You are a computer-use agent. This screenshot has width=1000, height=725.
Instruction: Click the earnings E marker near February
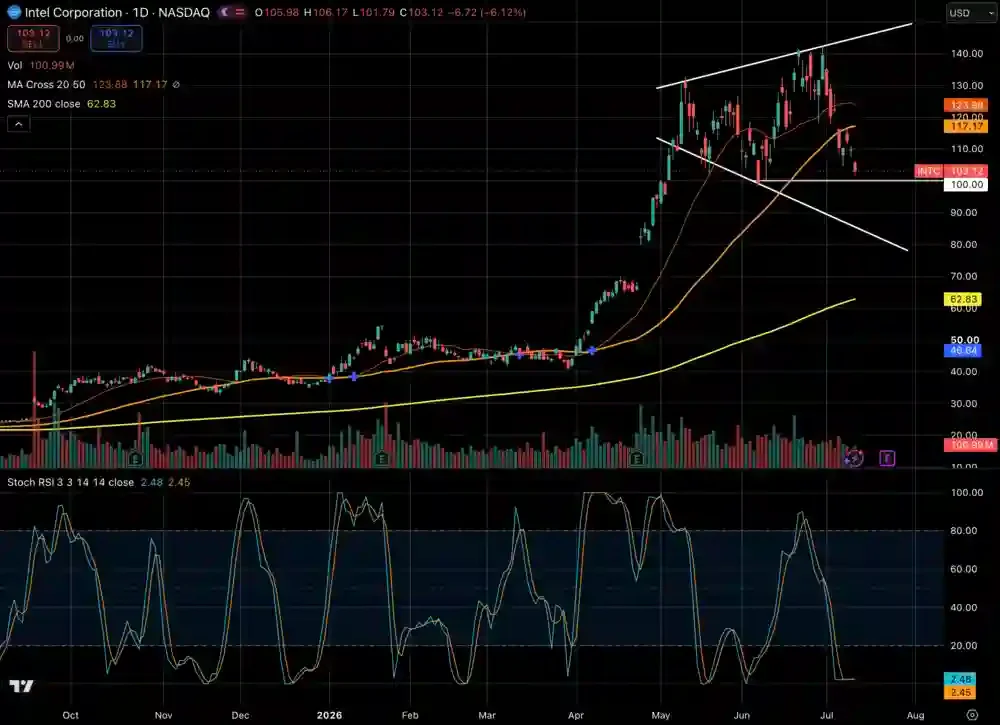(381, 458)
